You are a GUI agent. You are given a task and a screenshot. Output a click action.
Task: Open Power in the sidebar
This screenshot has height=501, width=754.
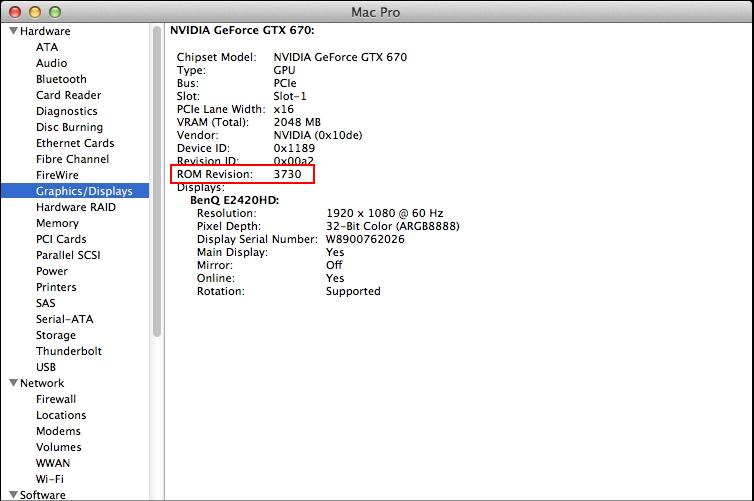(x=51, y=271)
